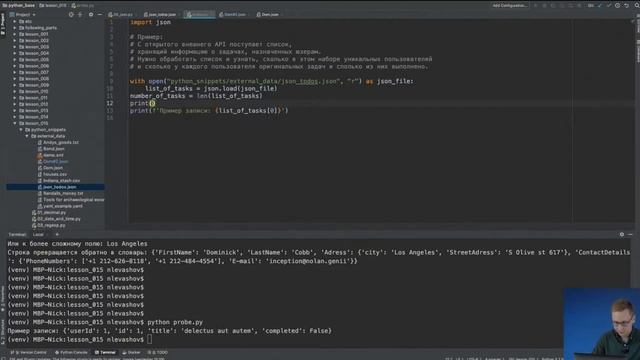Select Dom#2.json in the project tree
Screen dimensions: 640x360
click(56, 161)
